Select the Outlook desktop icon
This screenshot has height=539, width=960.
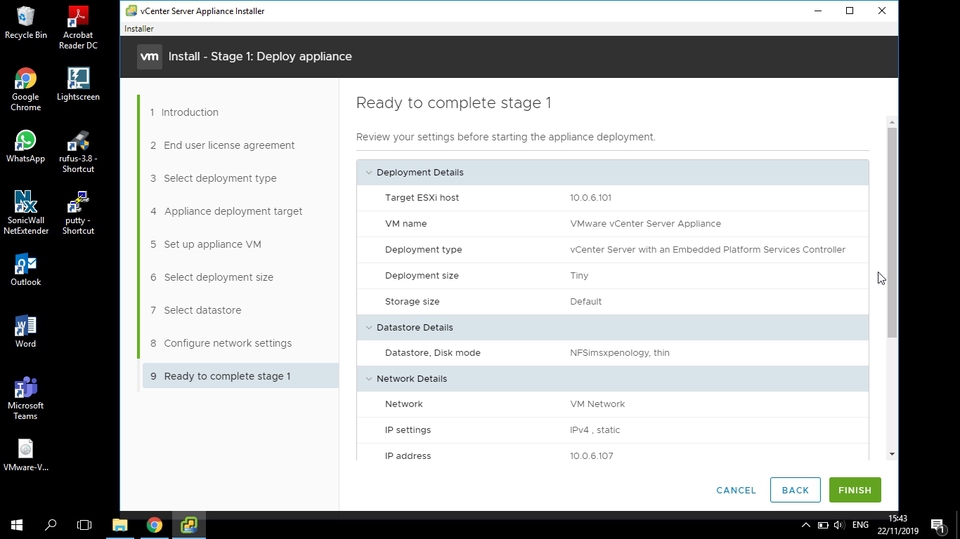[26, 270]
